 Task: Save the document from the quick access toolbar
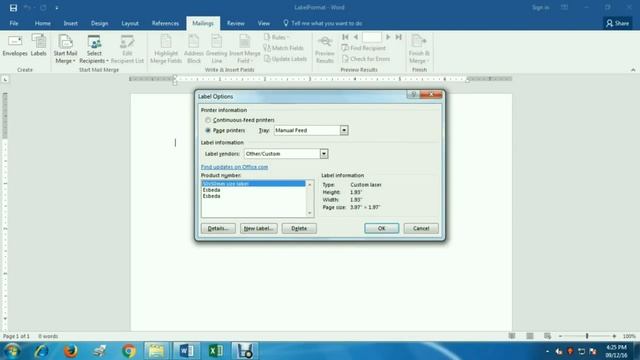(x=13, y=8)
